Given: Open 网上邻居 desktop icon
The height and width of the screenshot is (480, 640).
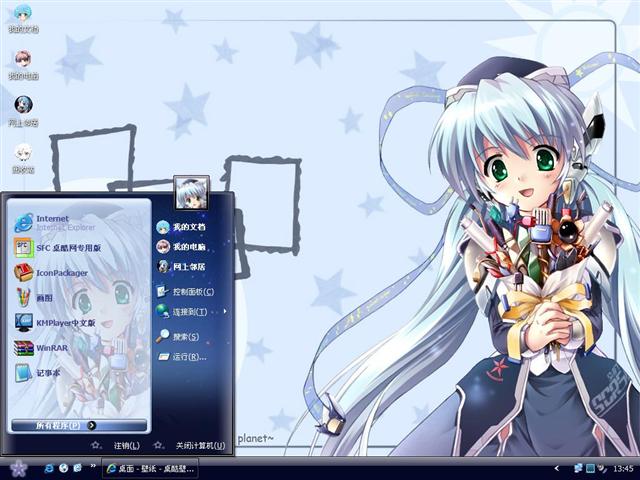Looking at the screenshot, I should tap(23, 111).
